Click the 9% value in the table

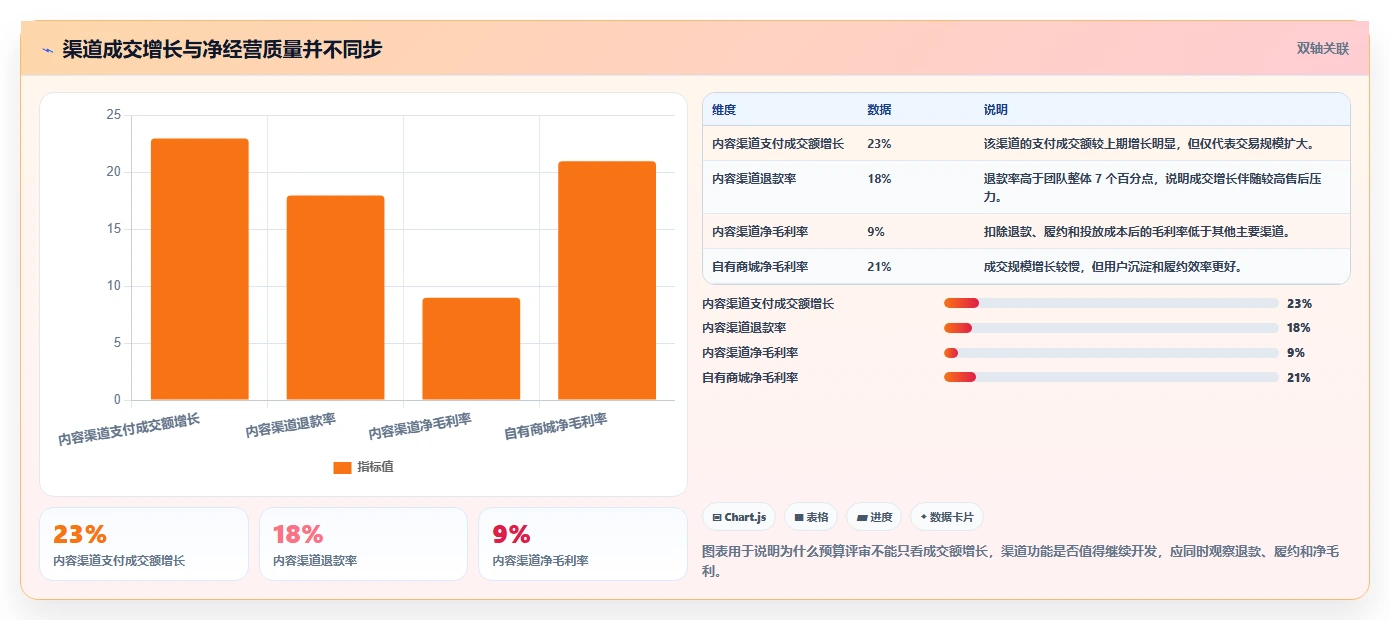876,232
